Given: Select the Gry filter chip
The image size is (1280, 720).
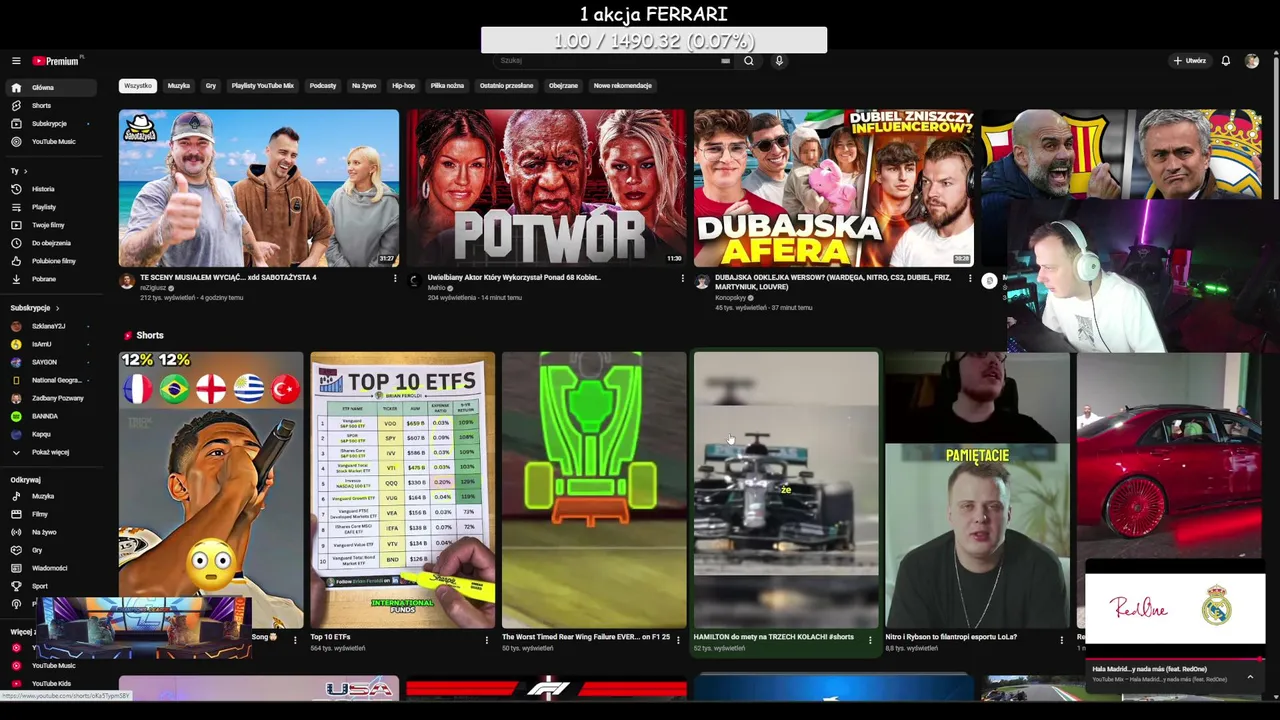Looking at the screenshot, I should [x=211, y=86].
